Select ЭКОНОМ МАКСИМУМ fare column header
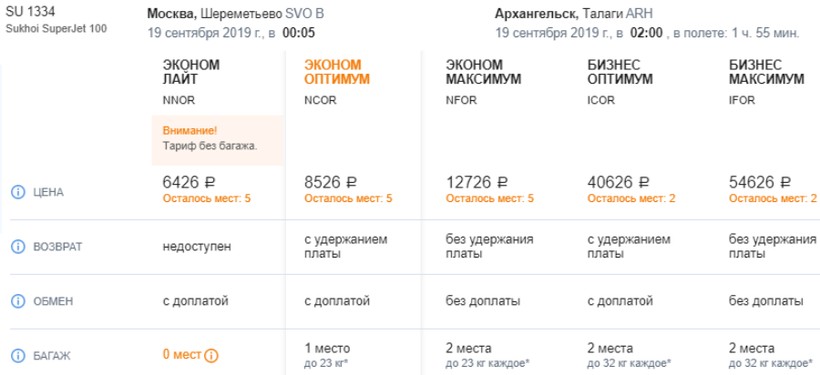This screenshot has width=820, height=375. (x=483, y=72)
